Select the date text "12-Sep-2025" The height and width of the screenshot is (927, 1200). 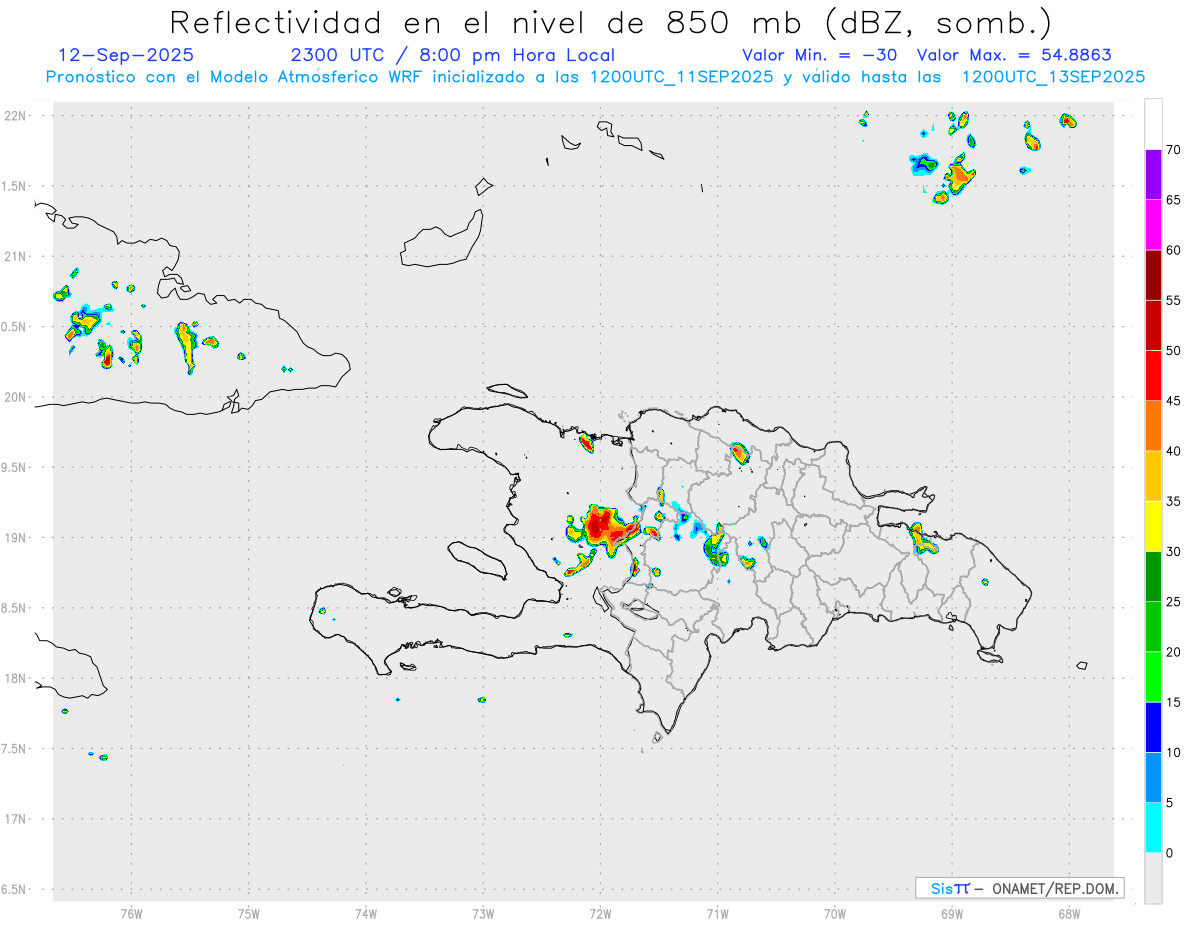coord(127,55)
